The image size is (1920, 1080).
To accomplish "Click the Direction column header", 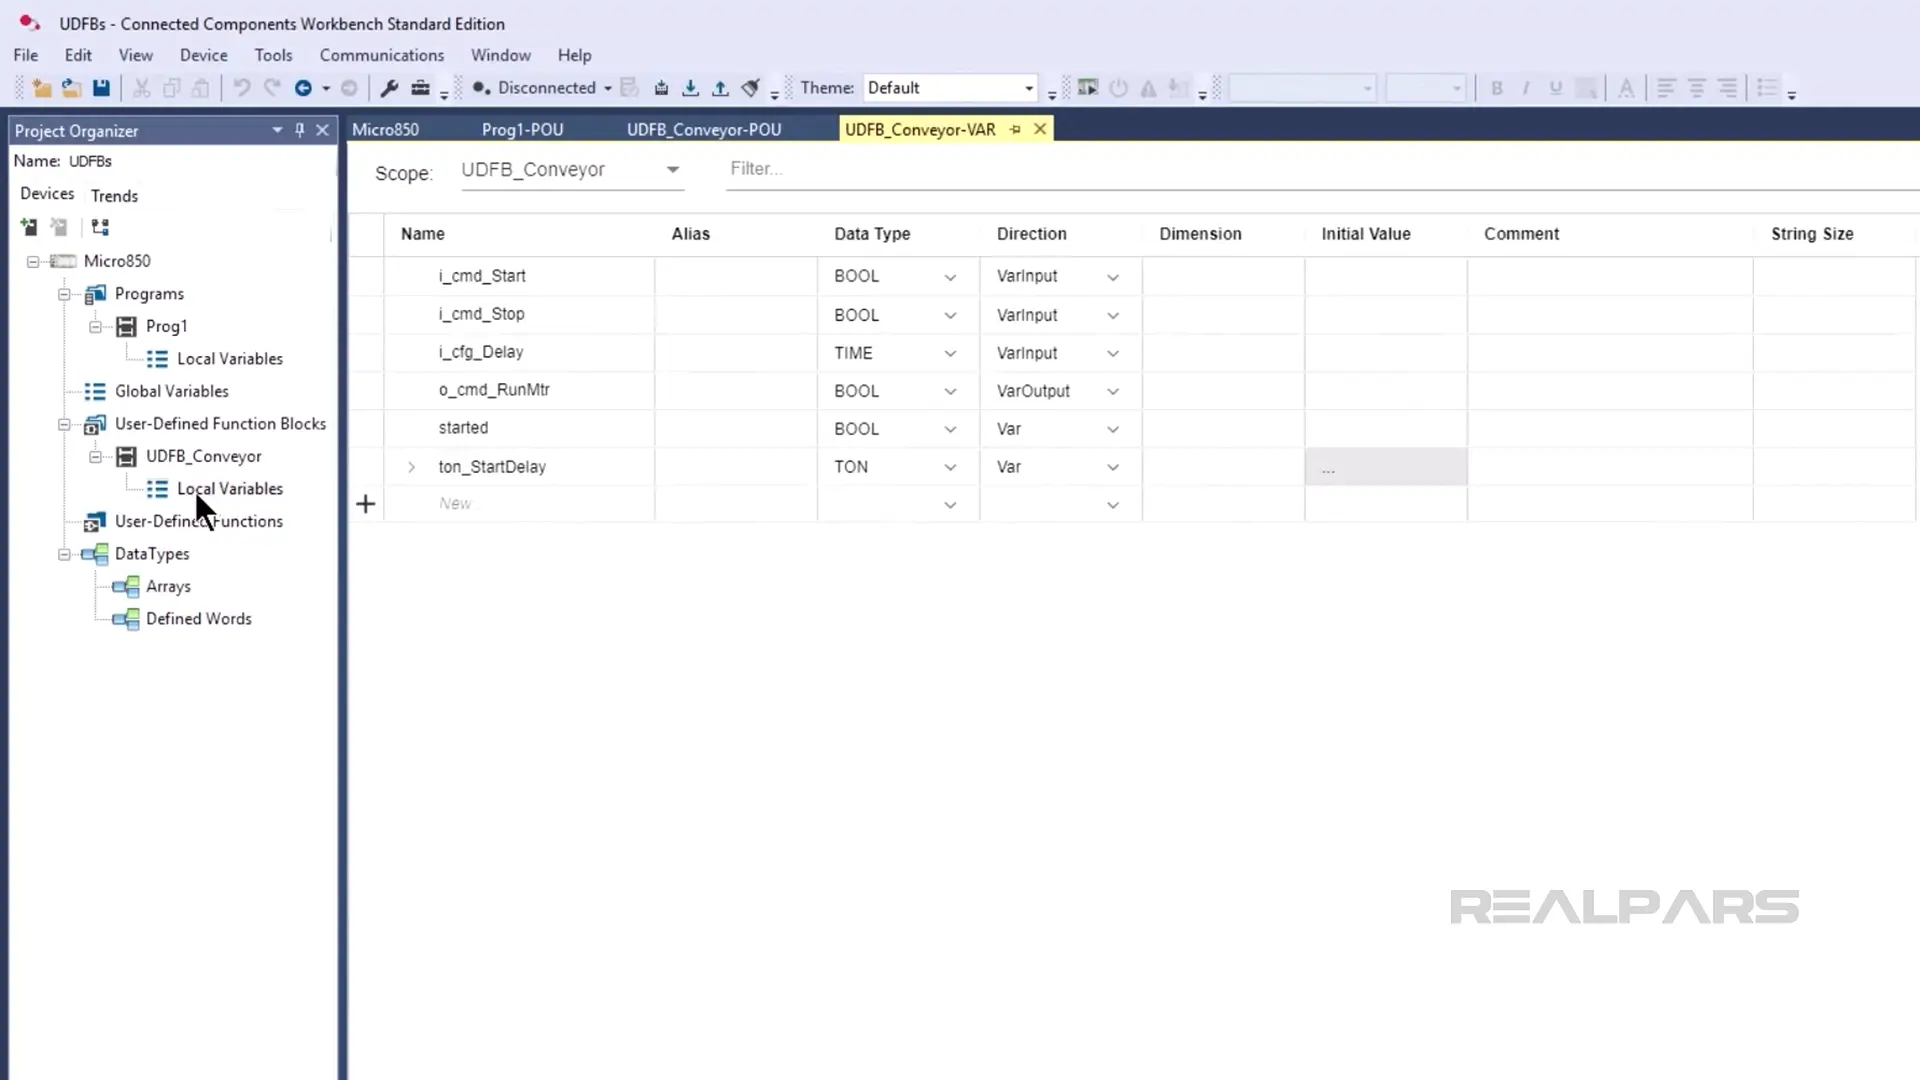I will (x=1031, y=234).
